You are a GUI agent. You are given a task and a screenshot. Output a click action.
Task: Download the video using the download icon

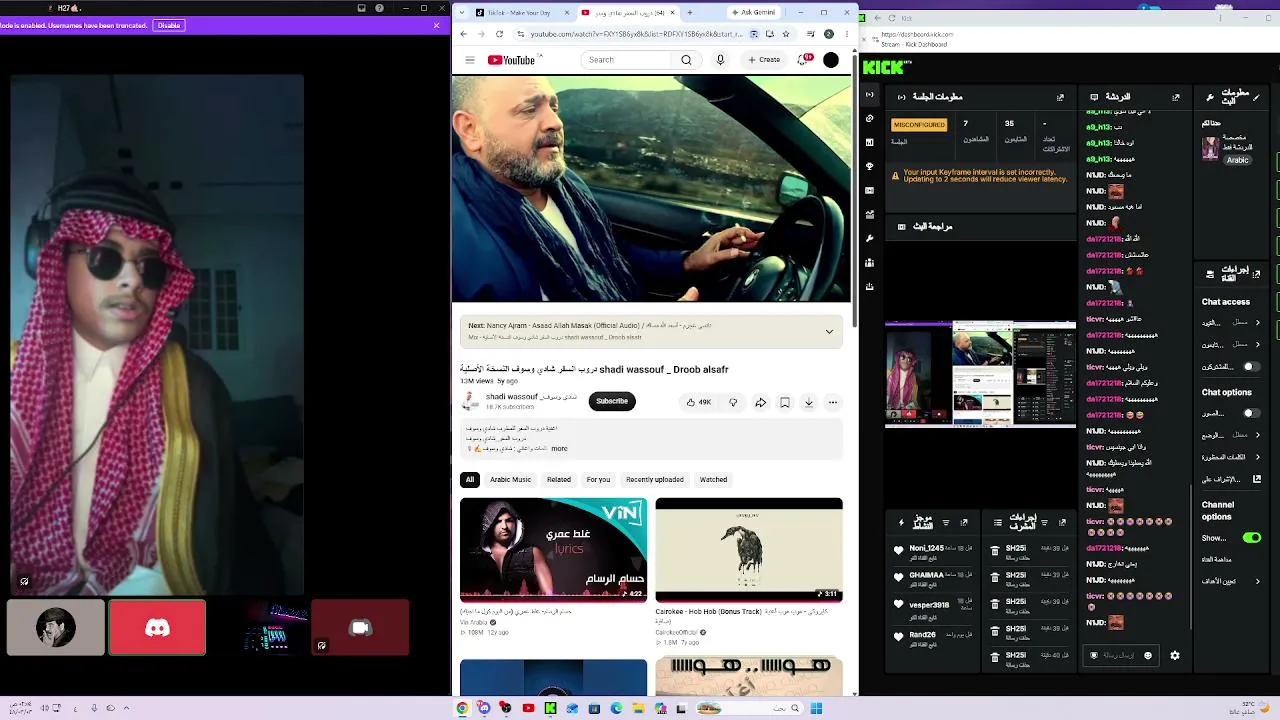point(809,402)
